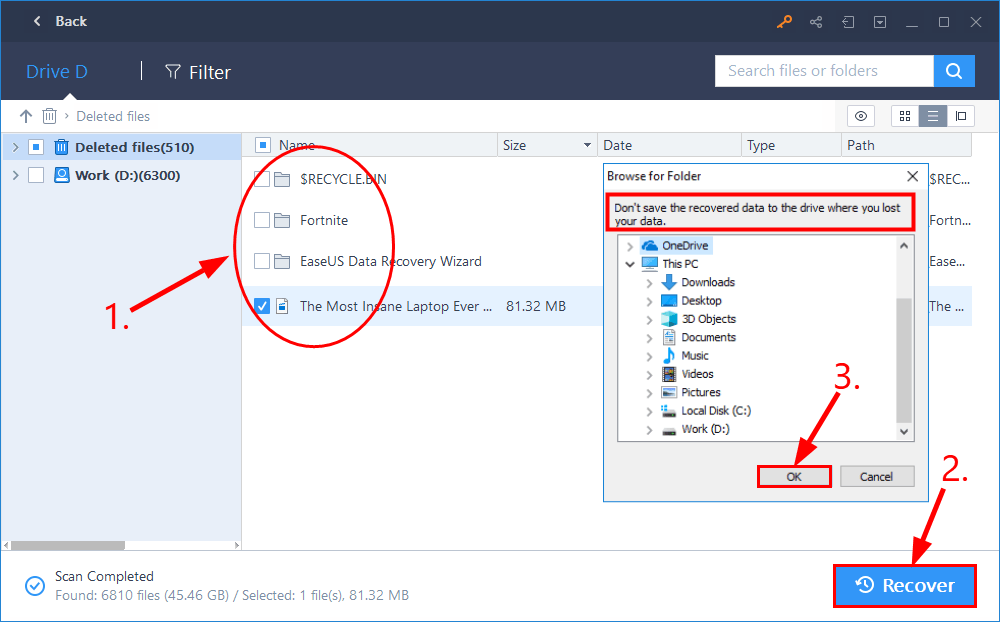This screenshot has width=1000, height=622.
Task: Select OneDrive in Browse for Folder
Action: [684, 246]
